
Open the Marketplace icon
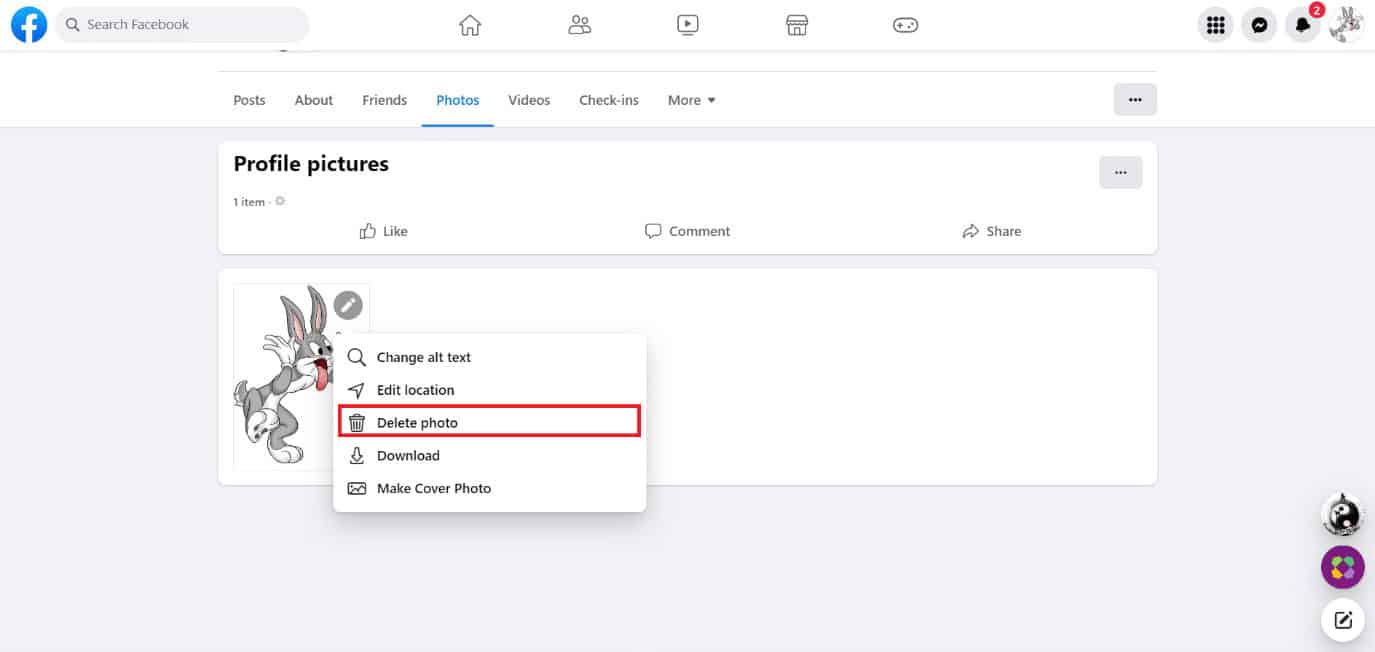797,25
